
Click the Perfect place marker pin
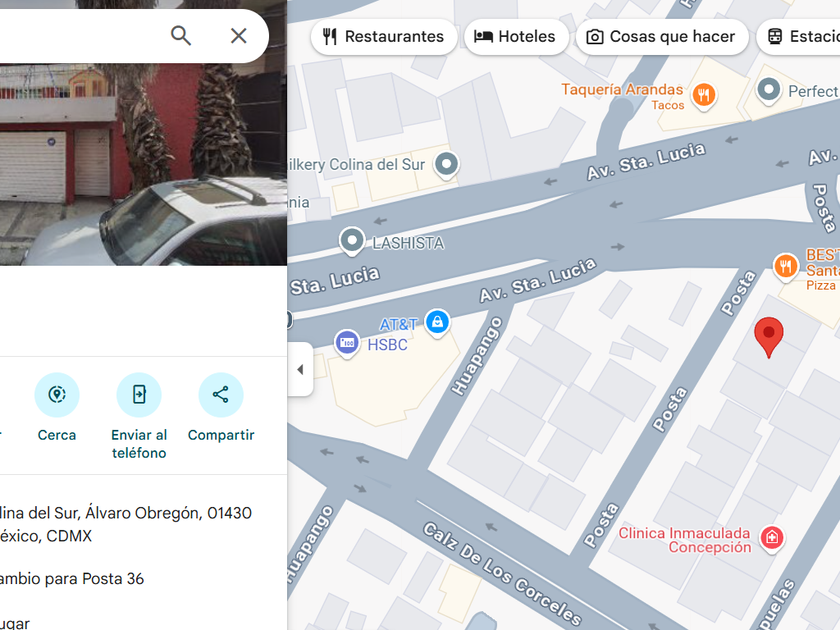tap(769, 91)
